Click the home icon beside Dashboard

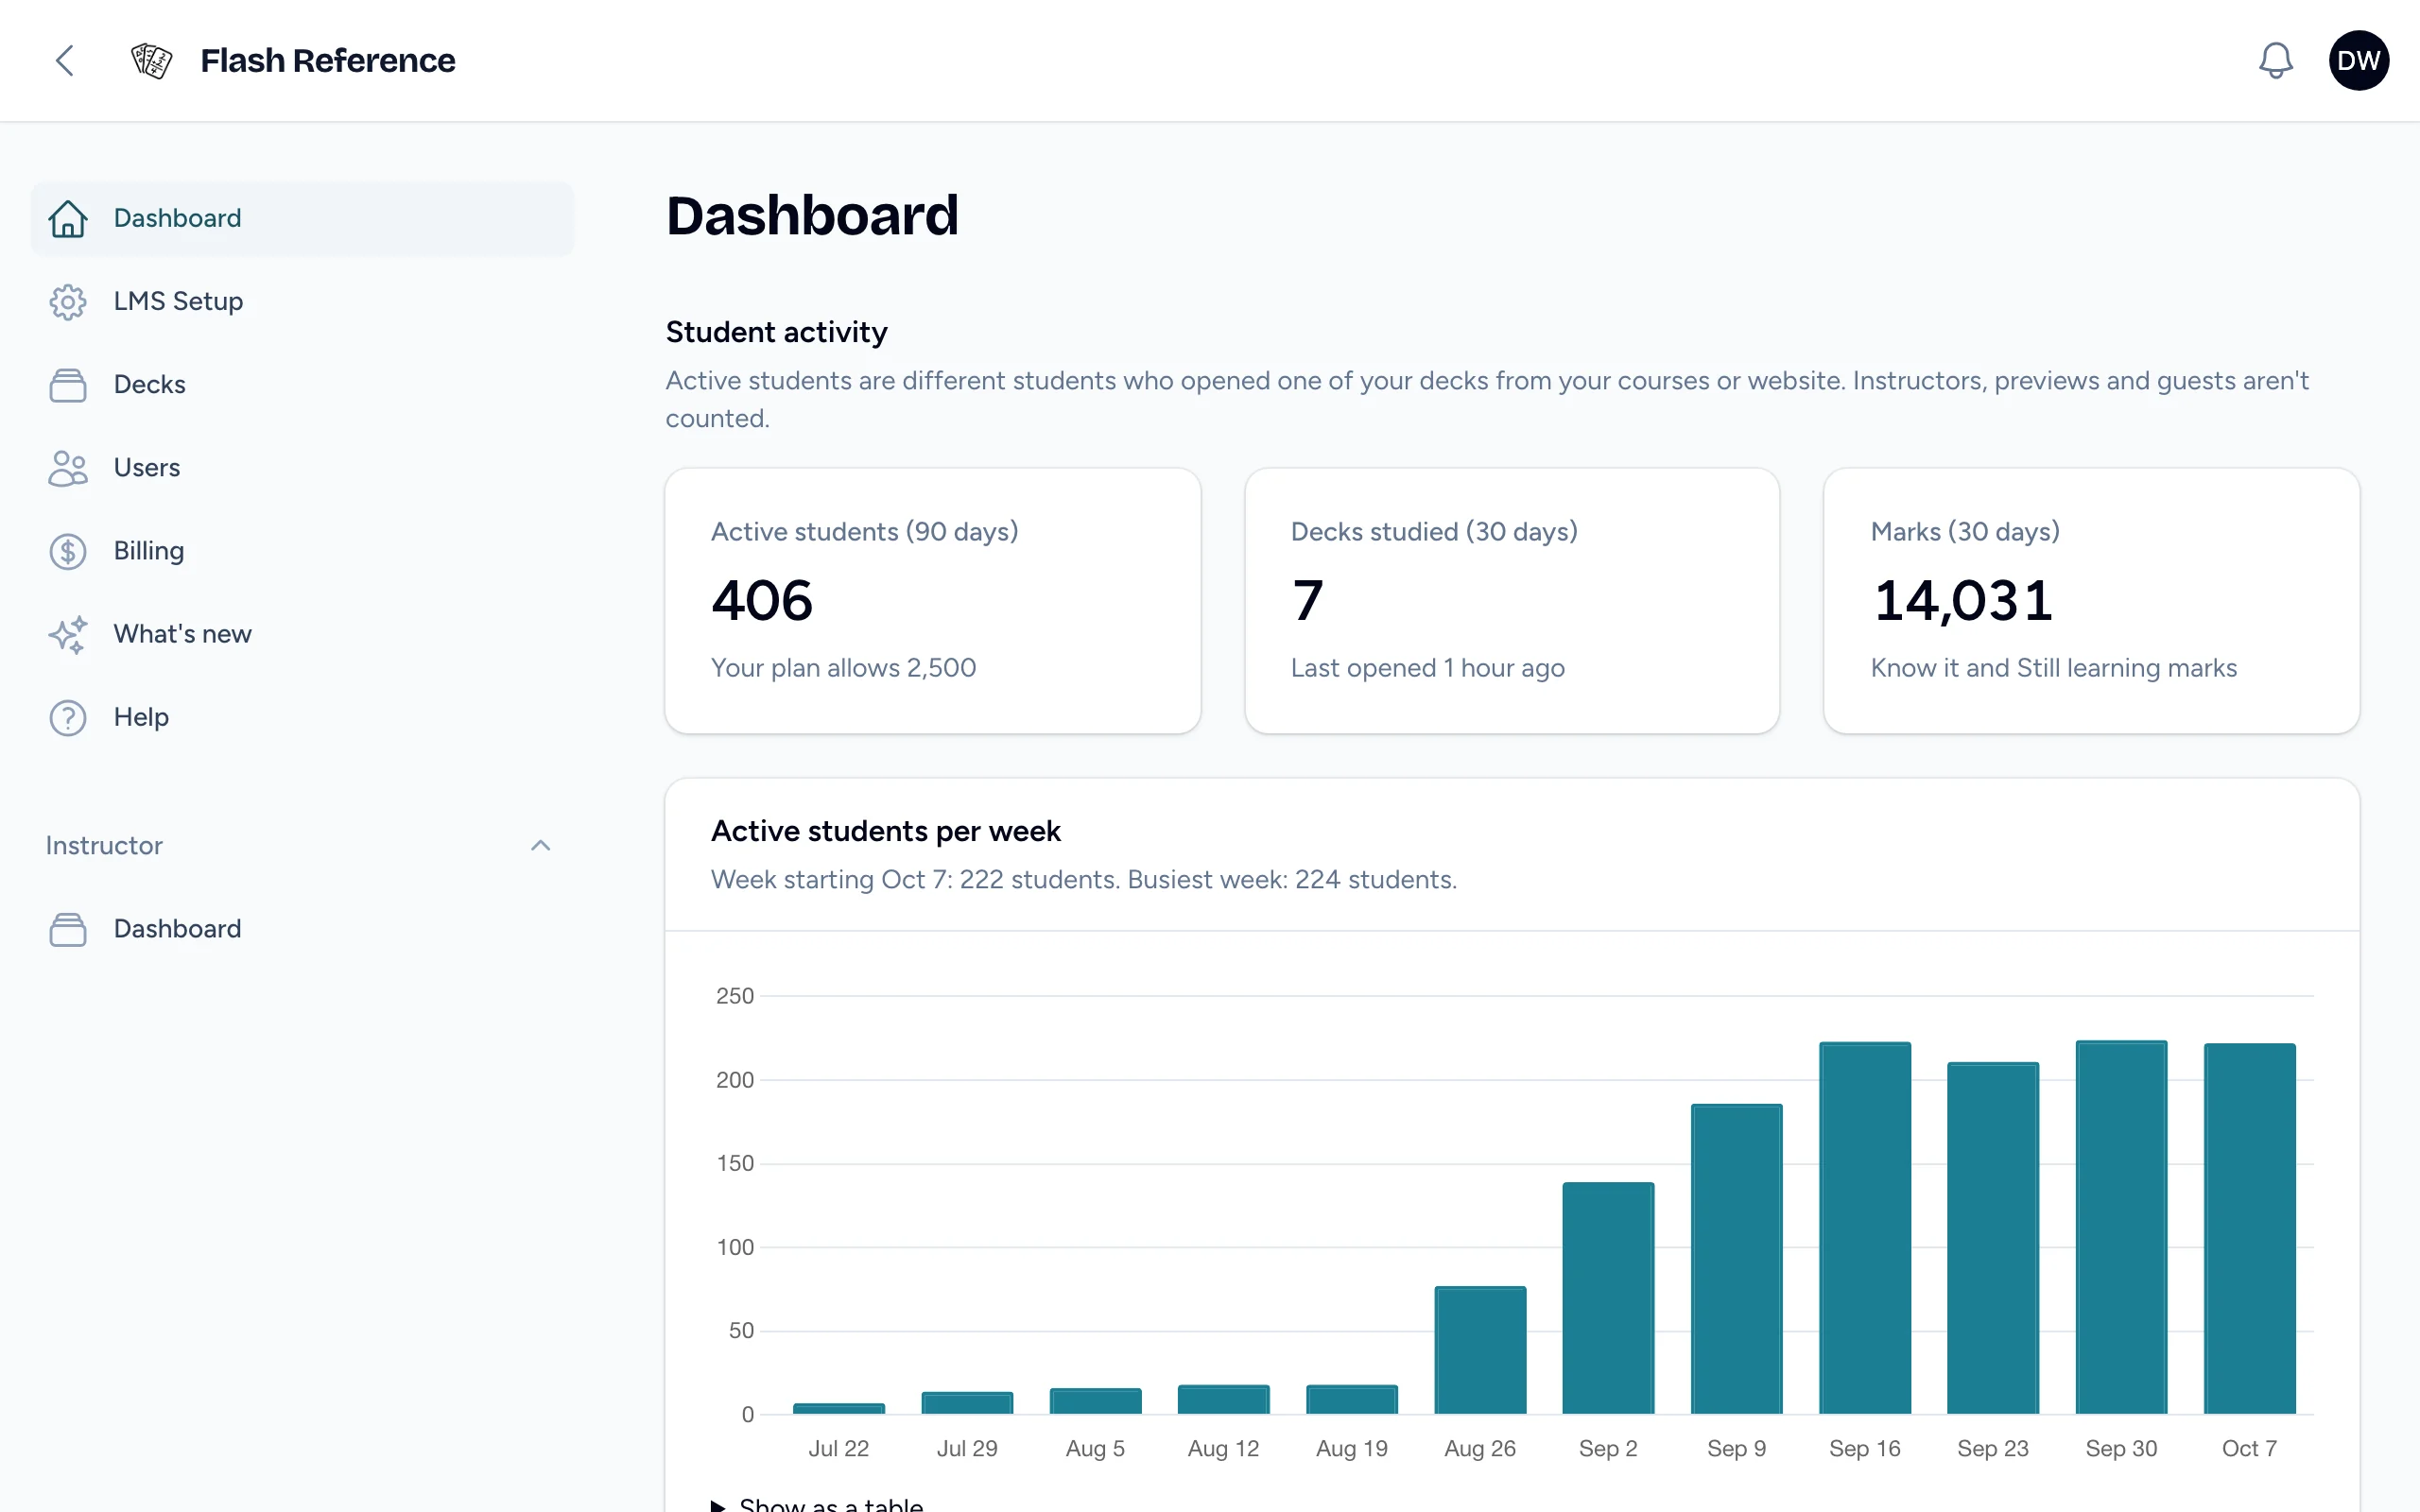click(x=68, y=218)
